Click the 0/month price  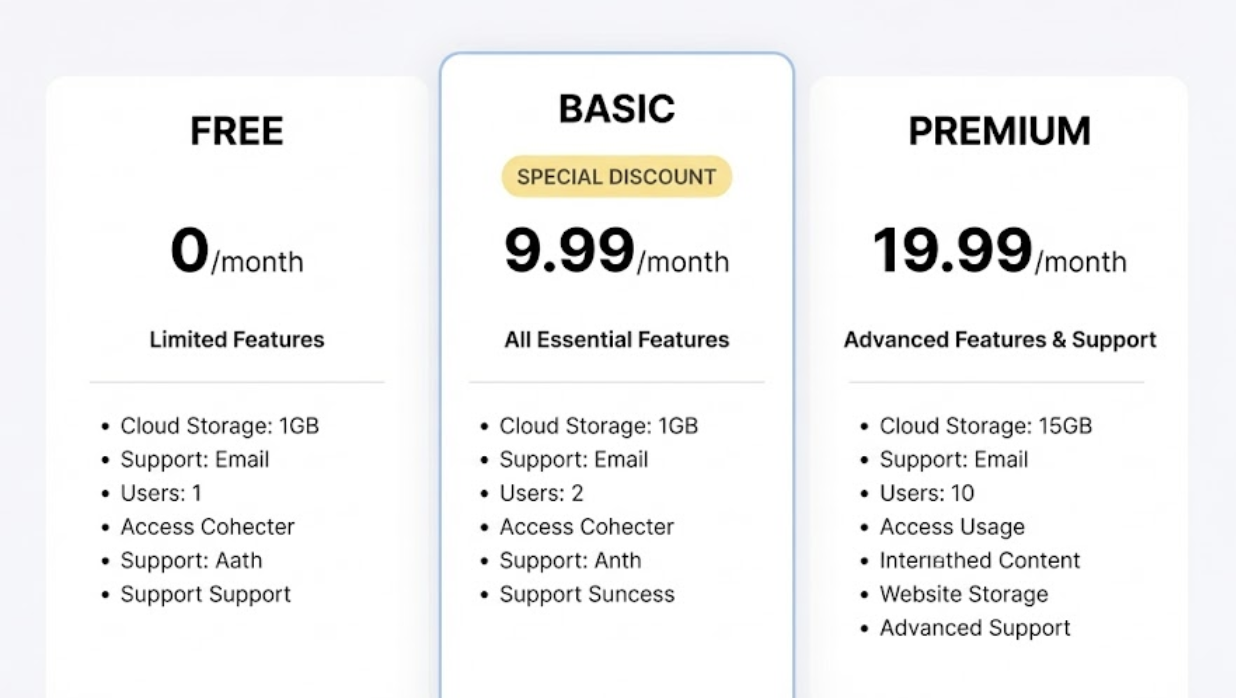click(237, 253)
